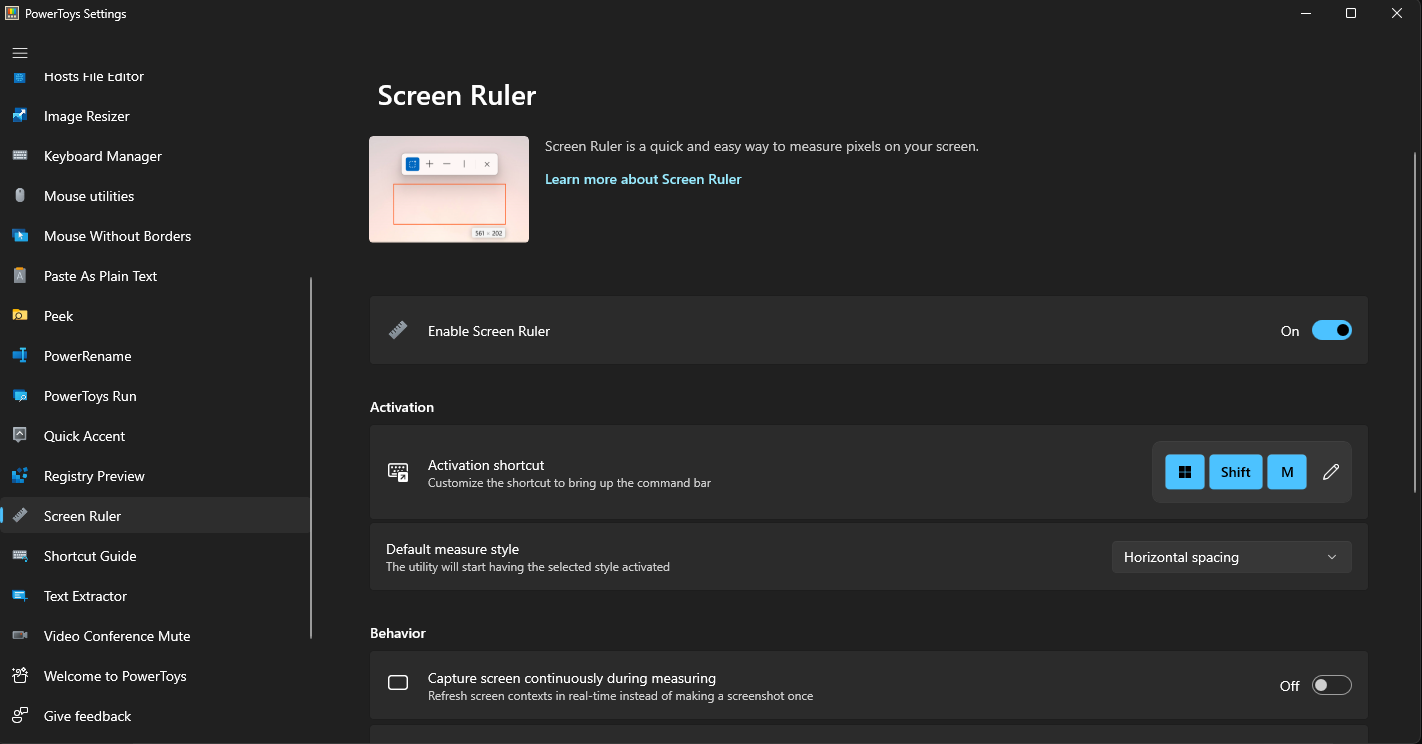This screenshot has width=1422, height=744.
Task: Click the Peek label in sidebar
Action: (x=59, y=316)
